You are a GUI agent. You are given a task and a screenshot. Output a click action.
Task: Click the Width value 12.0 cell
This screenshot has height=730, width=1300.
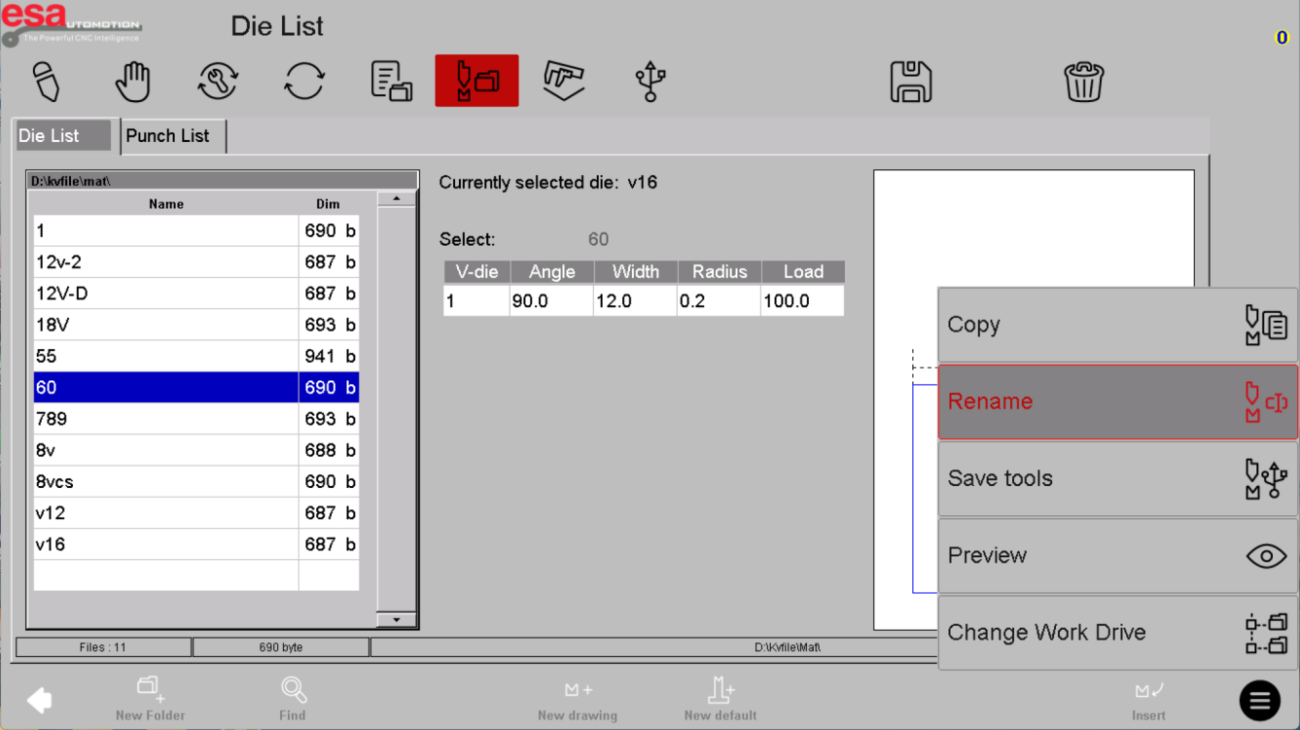(635, 301)
